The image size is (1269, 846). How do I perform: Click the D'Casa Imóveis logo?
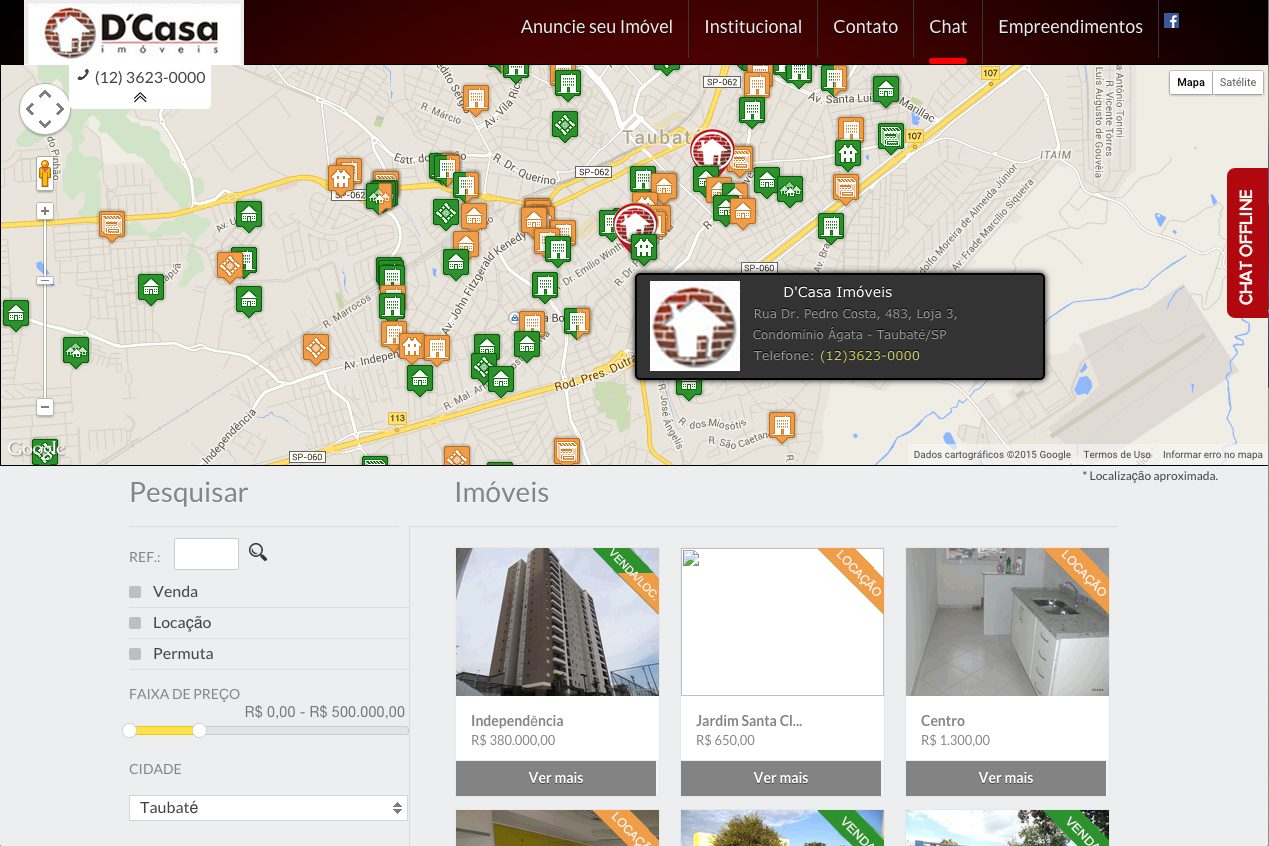(134, 32)
